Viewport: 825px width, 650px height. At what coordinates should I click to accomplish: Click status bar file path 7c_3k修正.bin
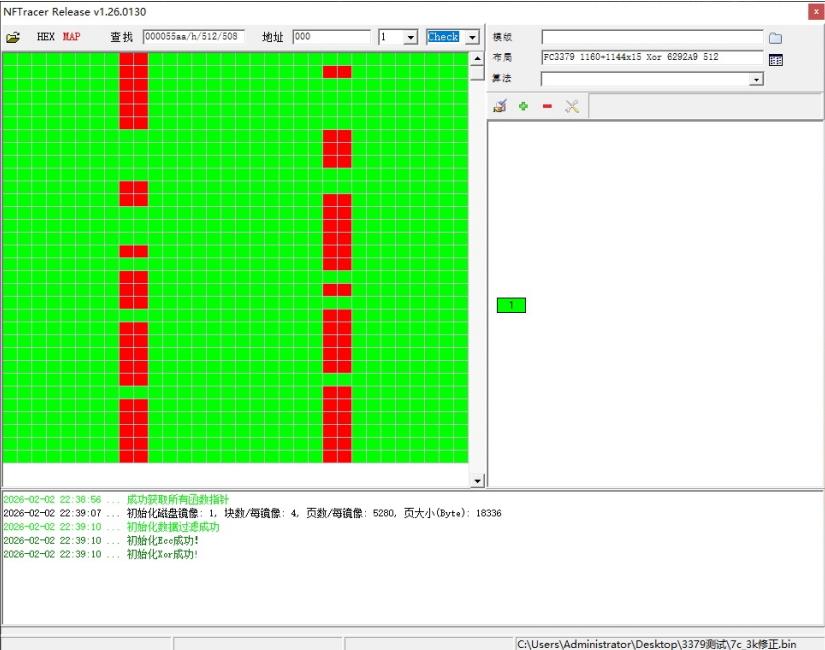coord(657,644)
